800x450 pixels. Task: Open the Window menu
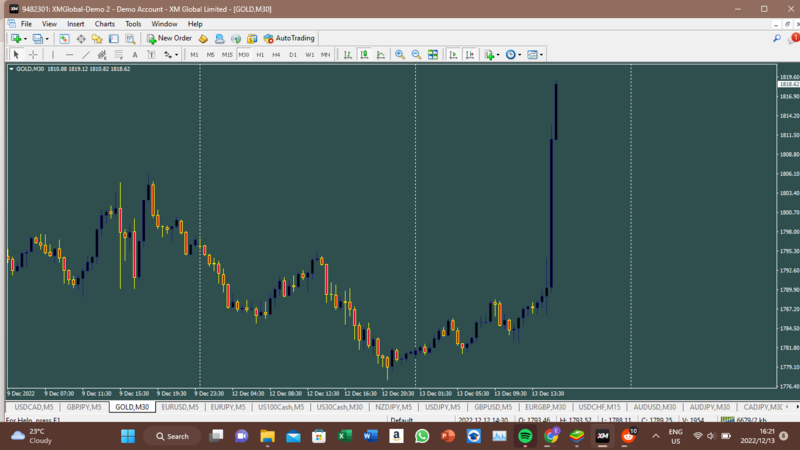pyautogui.click(x=164, y=24)
